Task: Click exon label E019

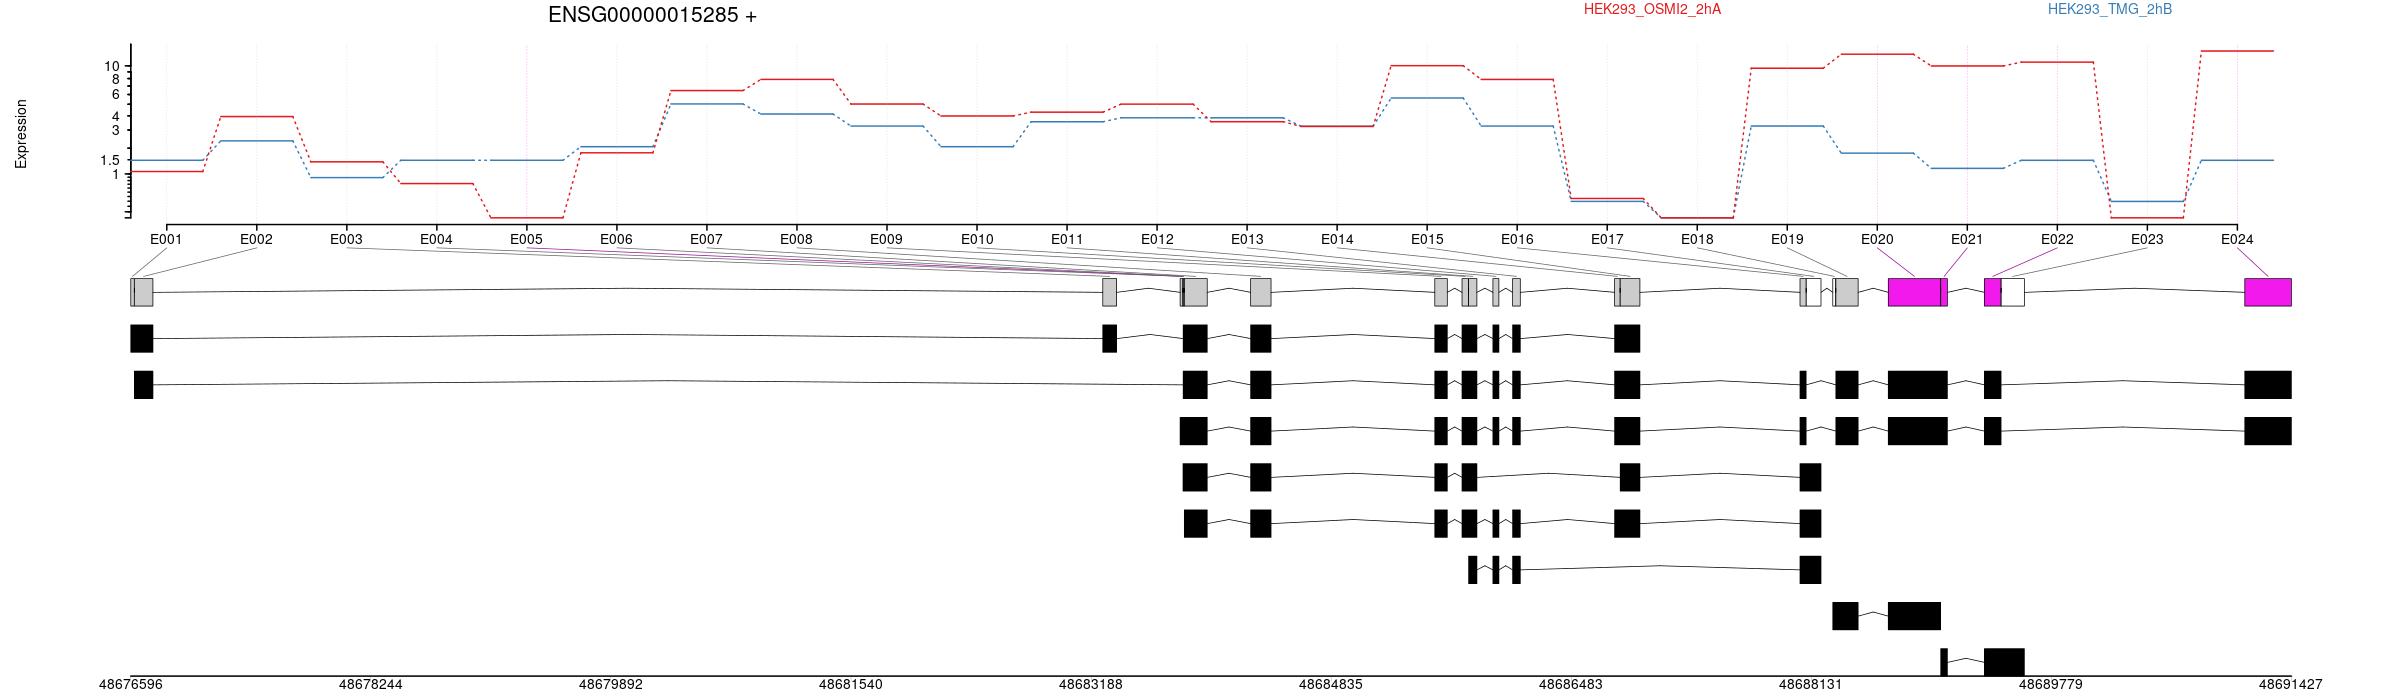Action: tap(1787, 239)
